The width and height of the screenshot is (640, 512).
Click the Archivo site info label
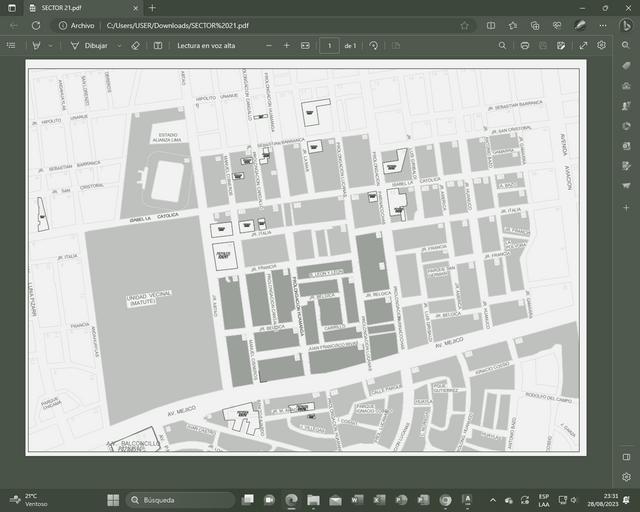click(x=77, y=25)
